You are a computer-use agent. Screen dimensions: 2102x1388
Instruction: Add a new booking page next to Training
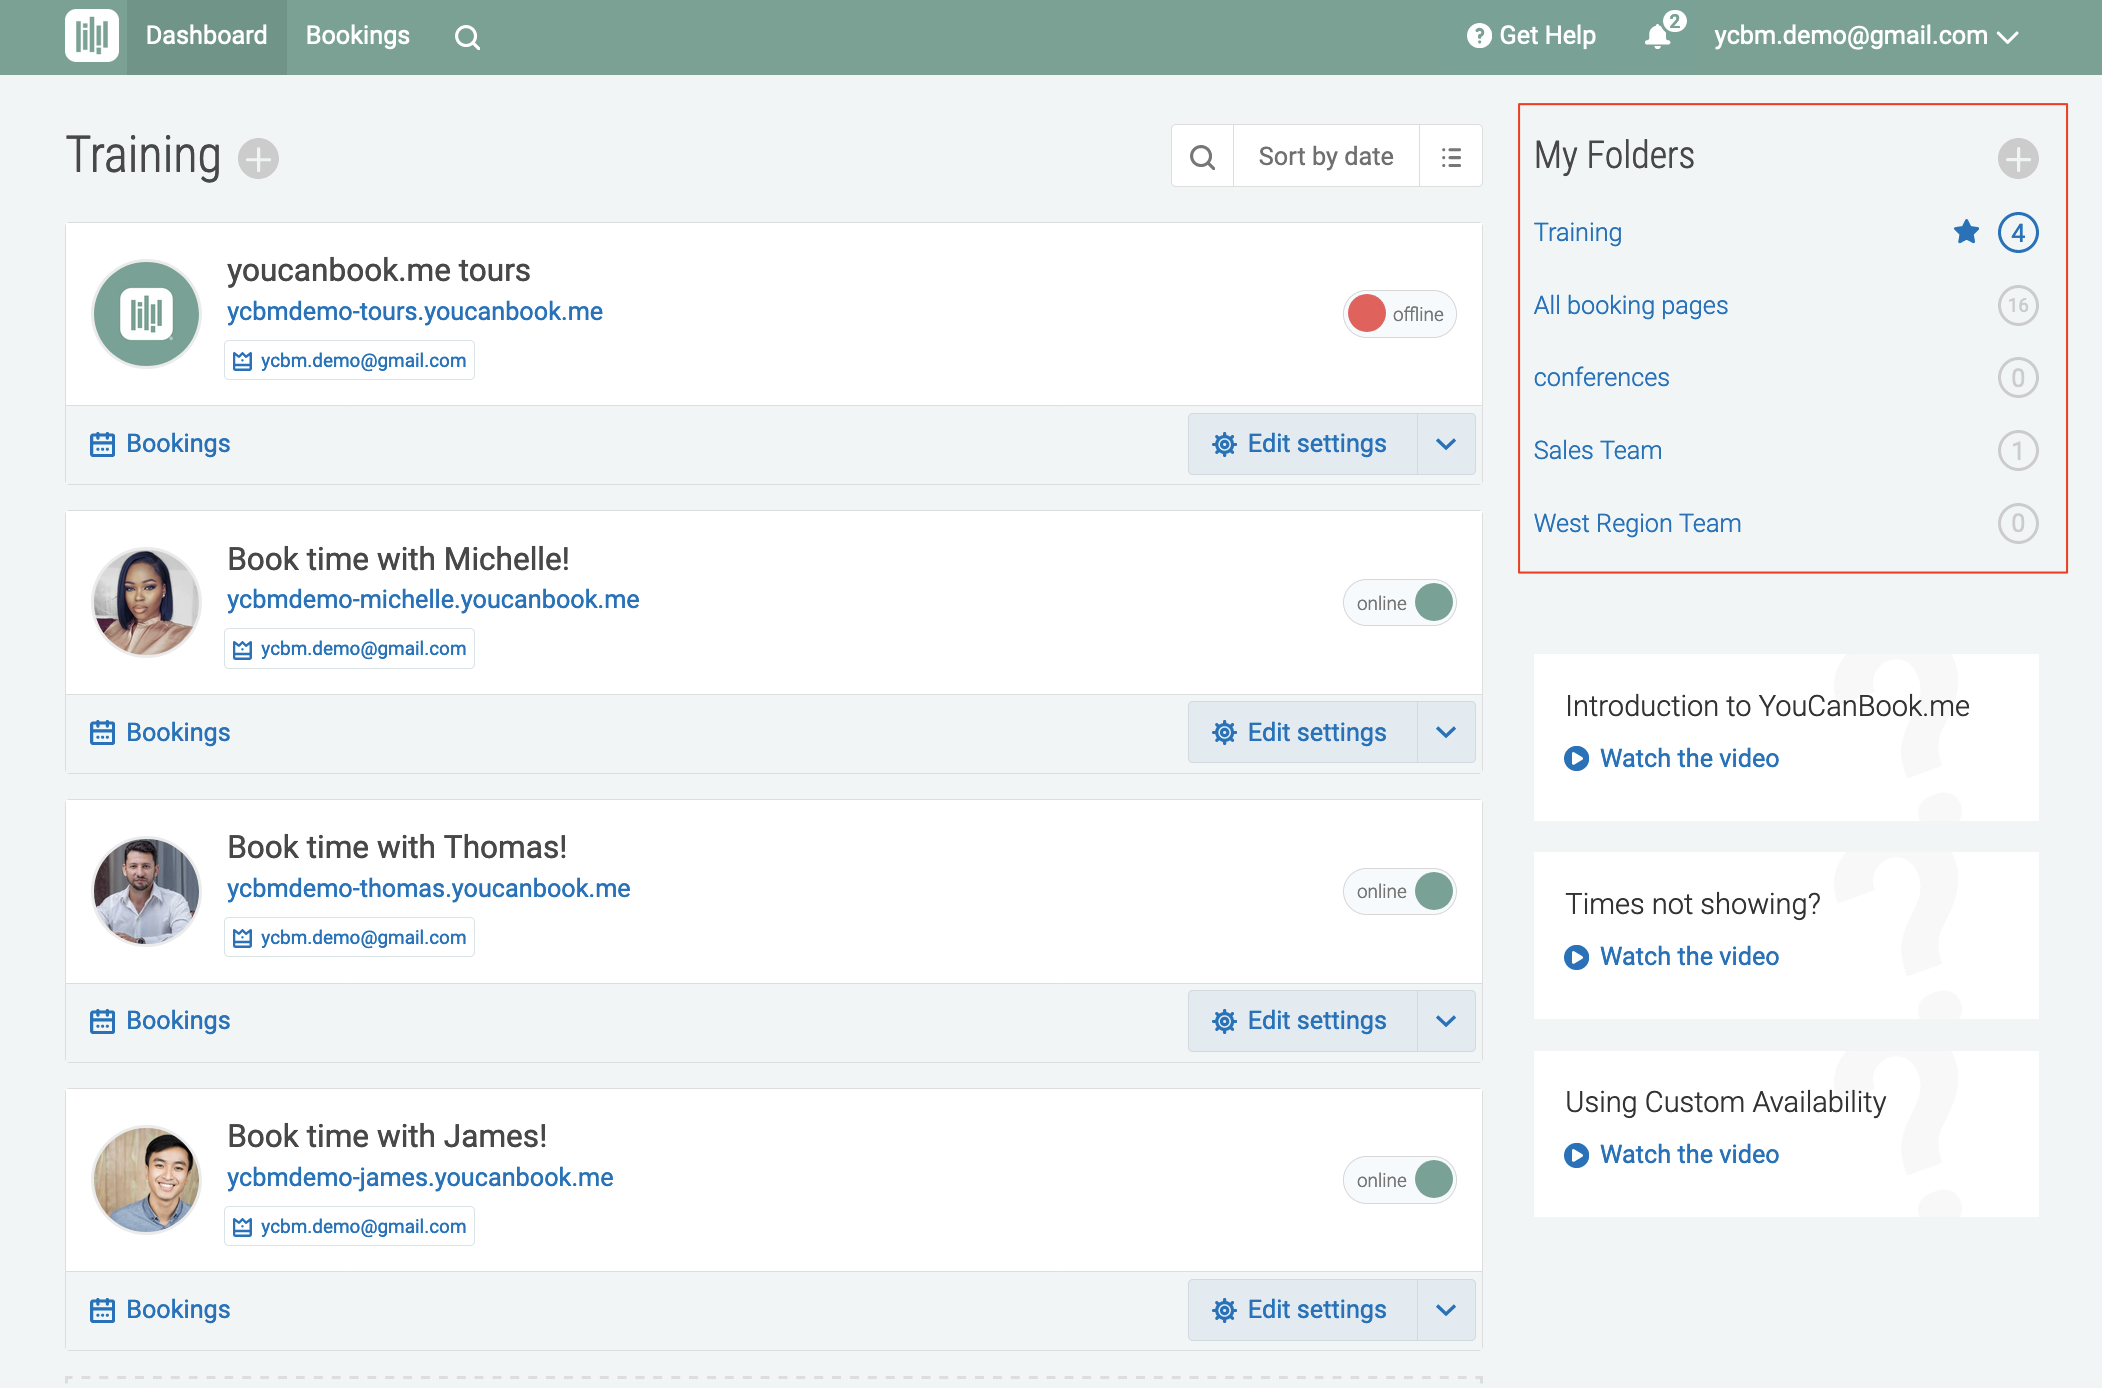(x=258, y=158)
